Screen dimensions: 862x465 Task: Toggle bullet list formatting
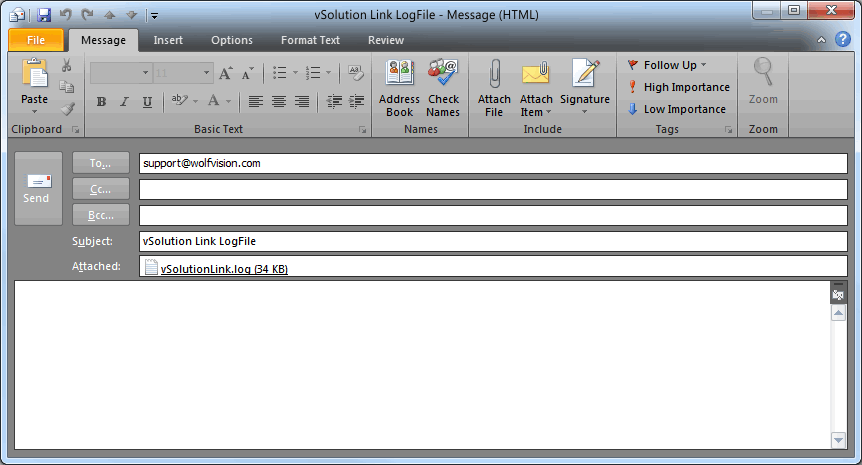coord(280,73)
